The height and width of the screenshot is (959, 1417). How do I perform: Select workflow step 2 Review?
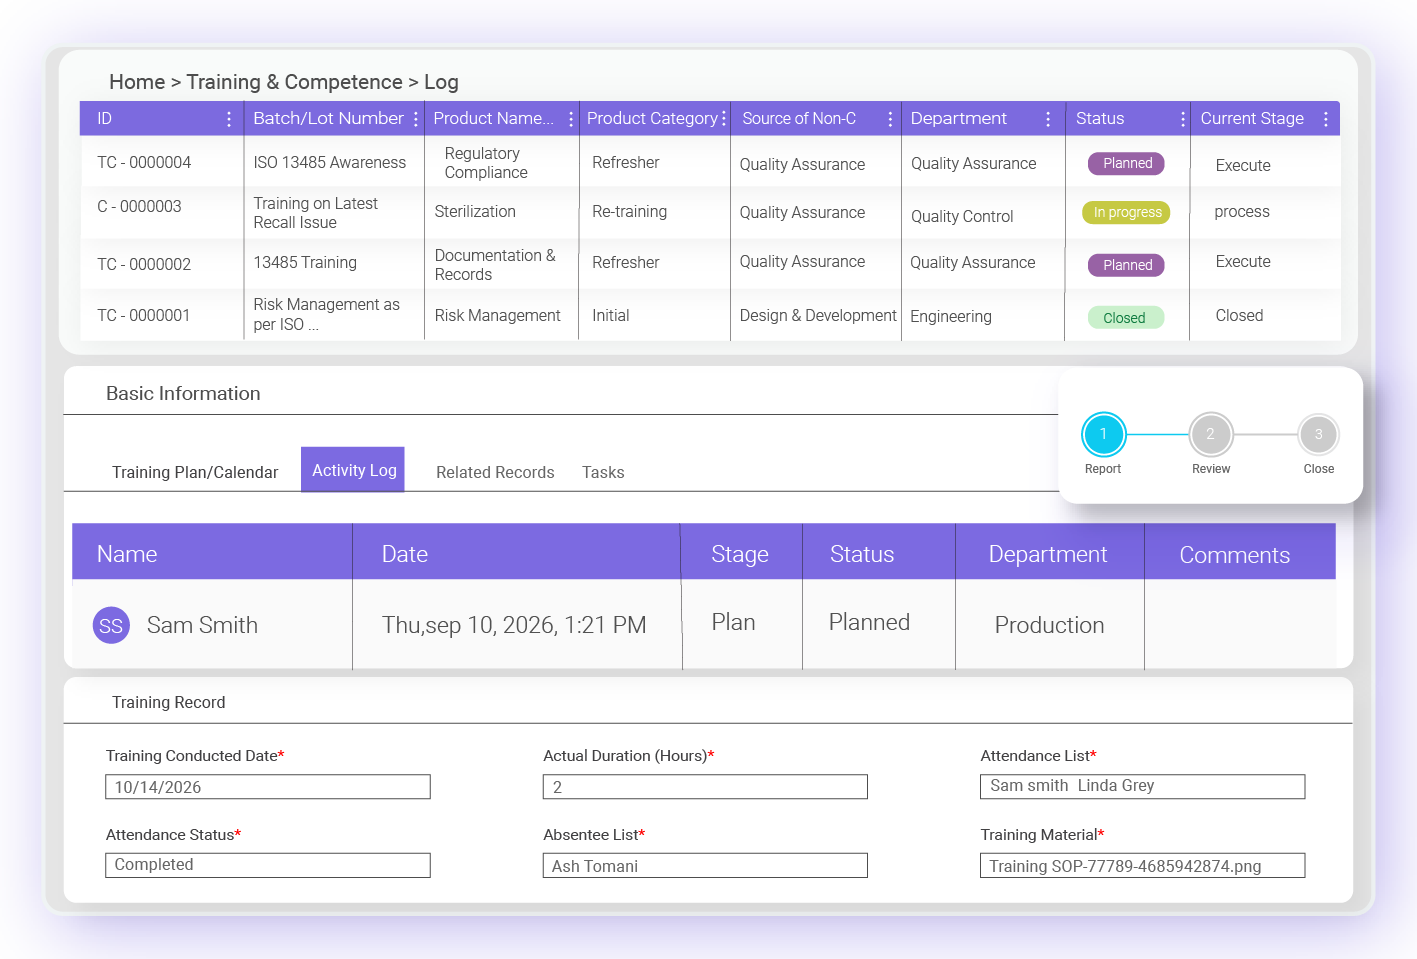point(1210,434)
